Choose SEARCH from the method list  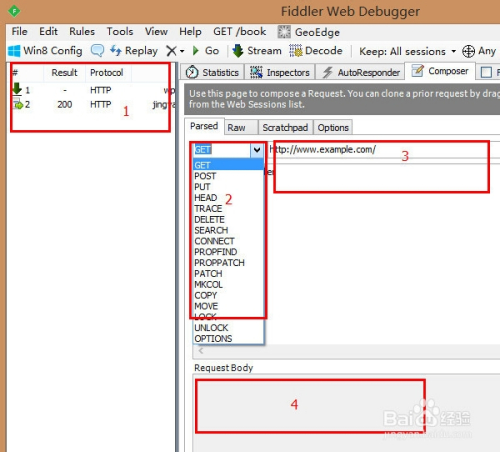(x=228, y=230)
